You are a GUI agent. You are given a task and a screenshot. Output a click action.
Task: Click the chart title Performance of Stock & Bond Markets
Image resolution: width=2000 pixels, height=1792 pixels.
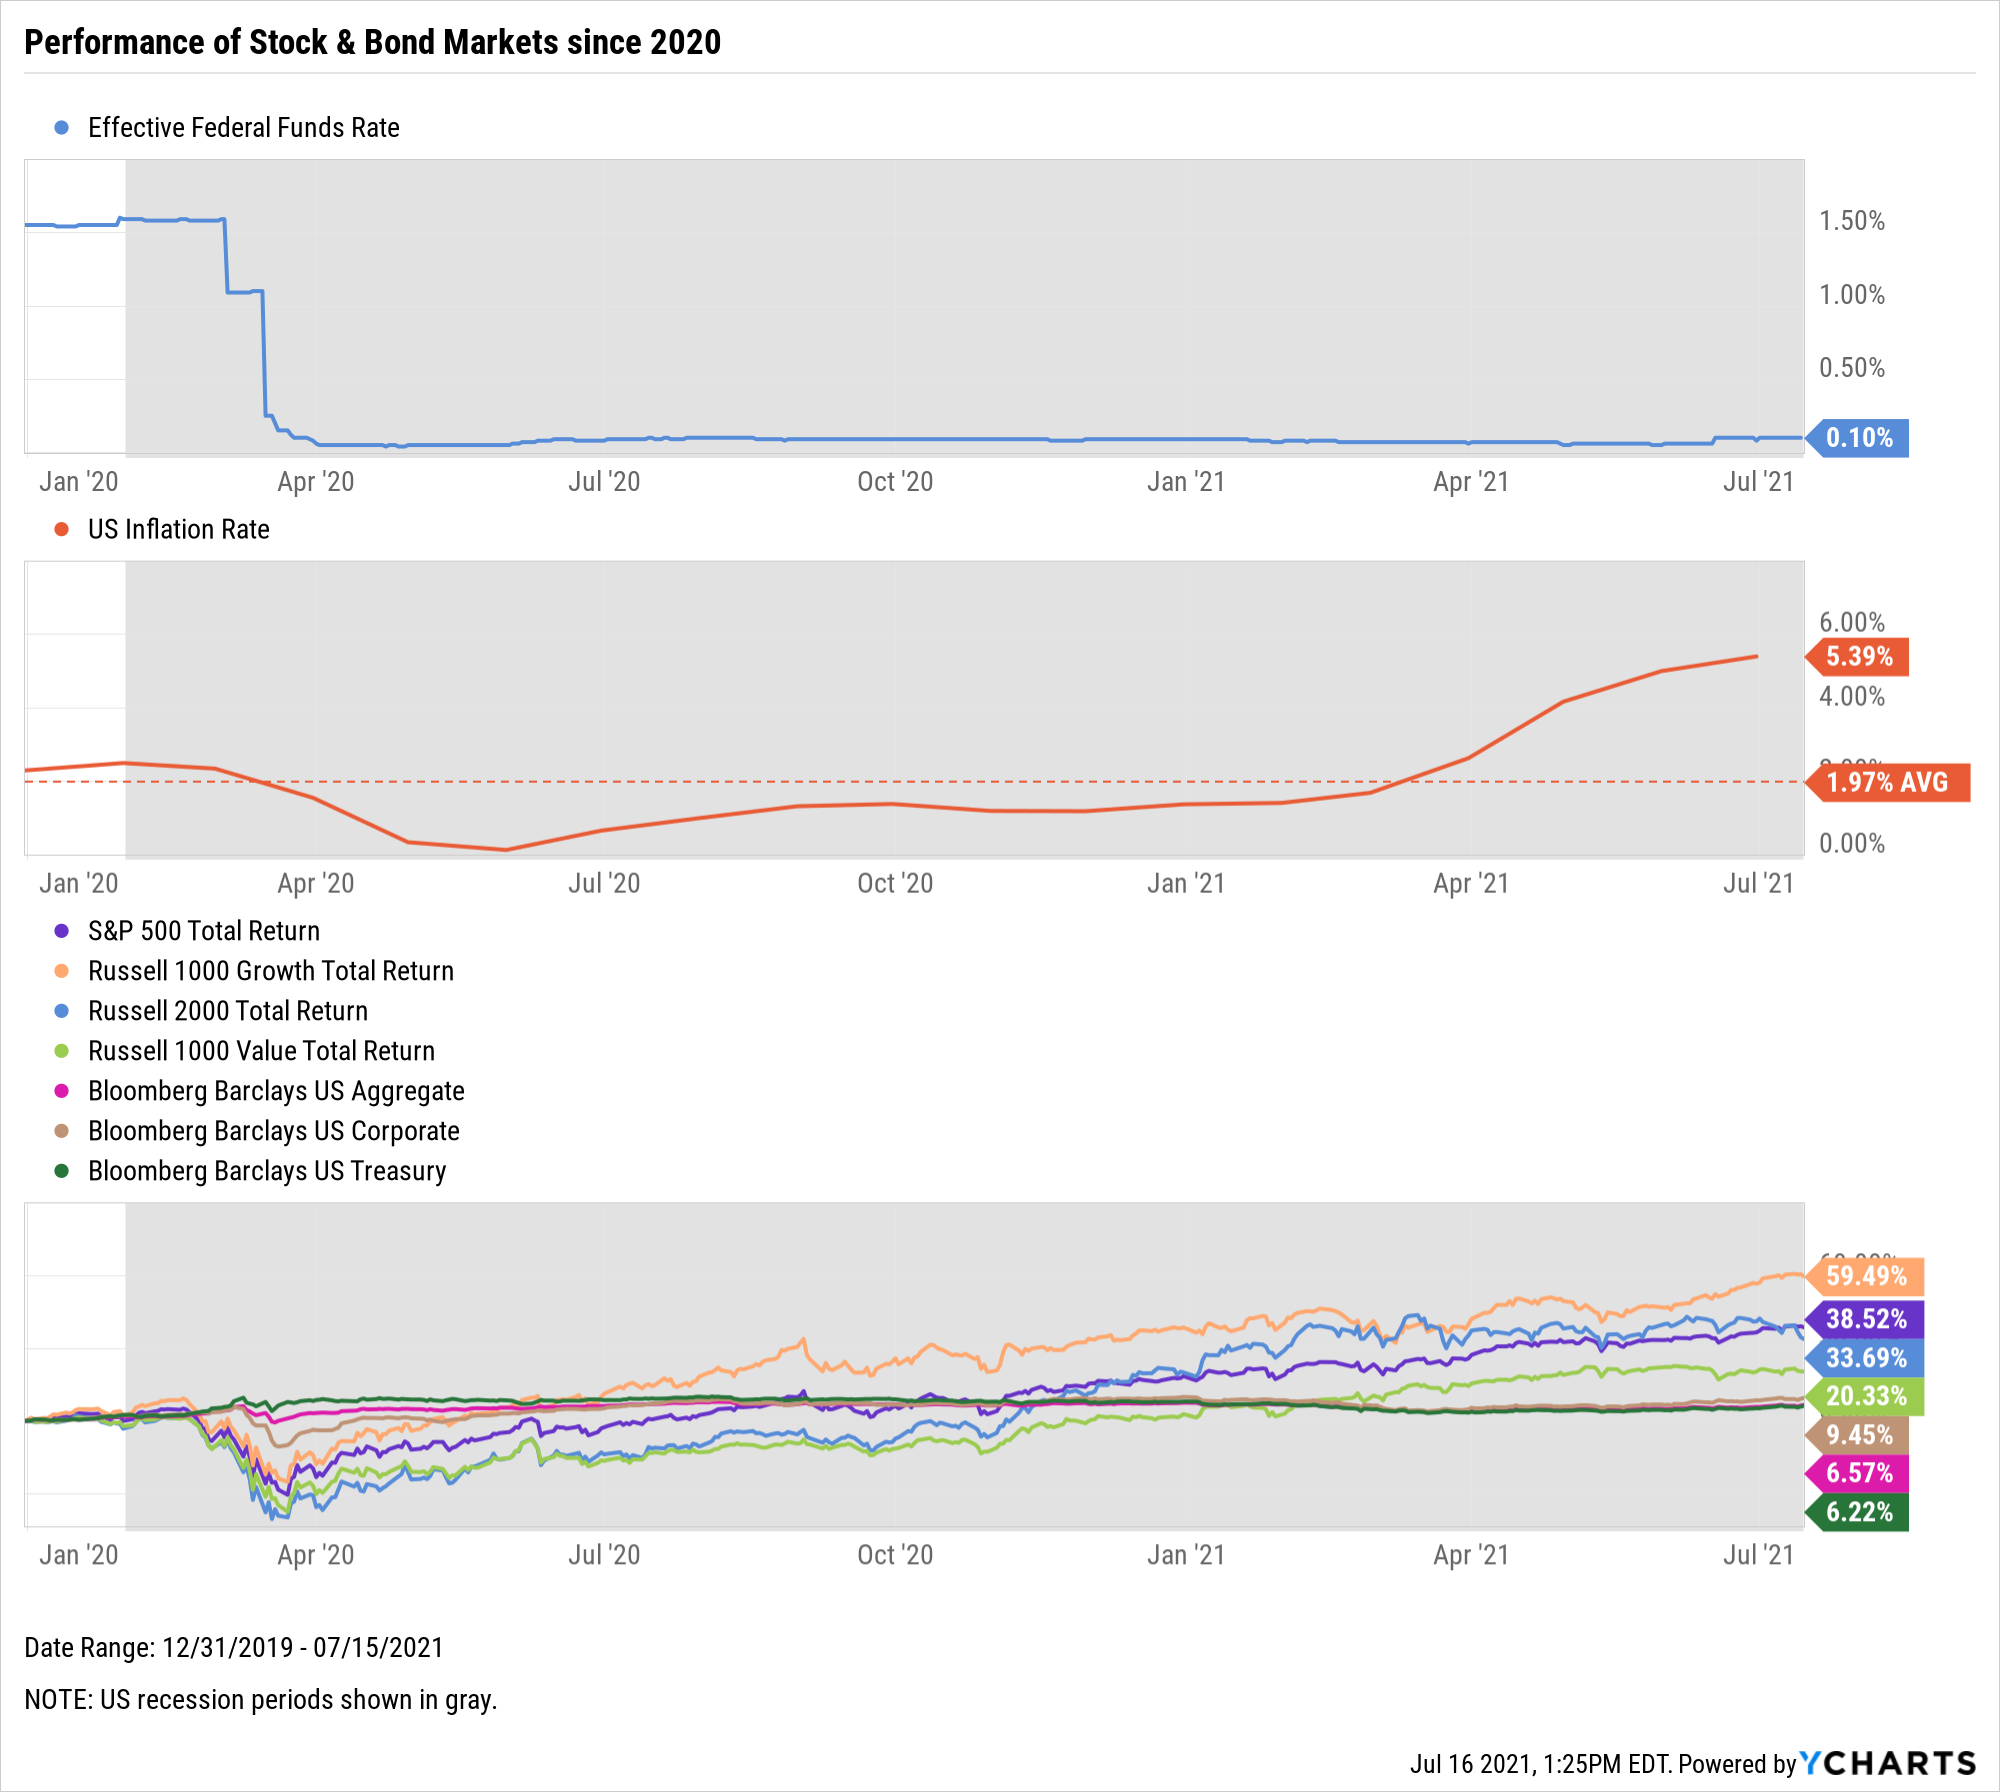pos(372,42)
